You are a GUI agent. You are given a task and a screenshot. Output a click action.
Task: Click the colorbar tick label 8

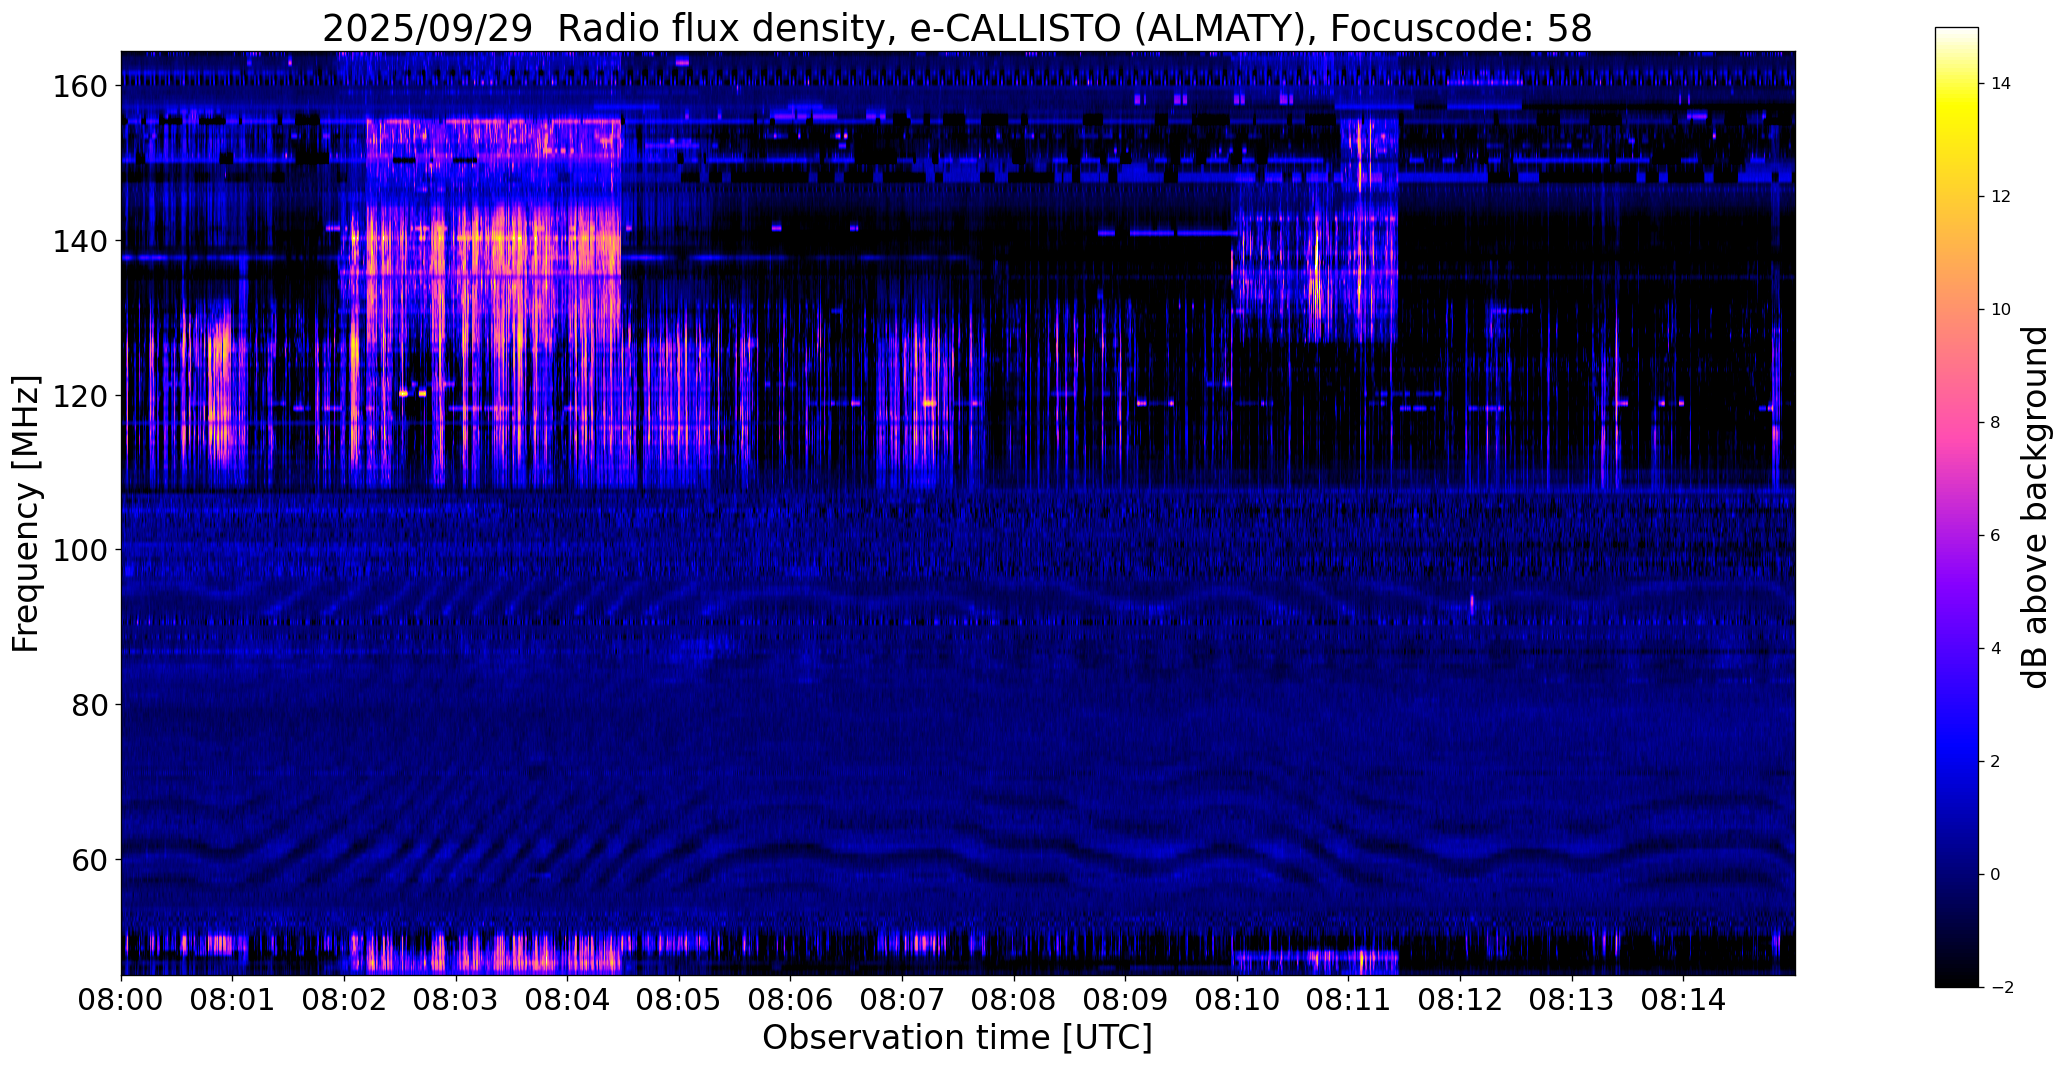point(1996,423)
